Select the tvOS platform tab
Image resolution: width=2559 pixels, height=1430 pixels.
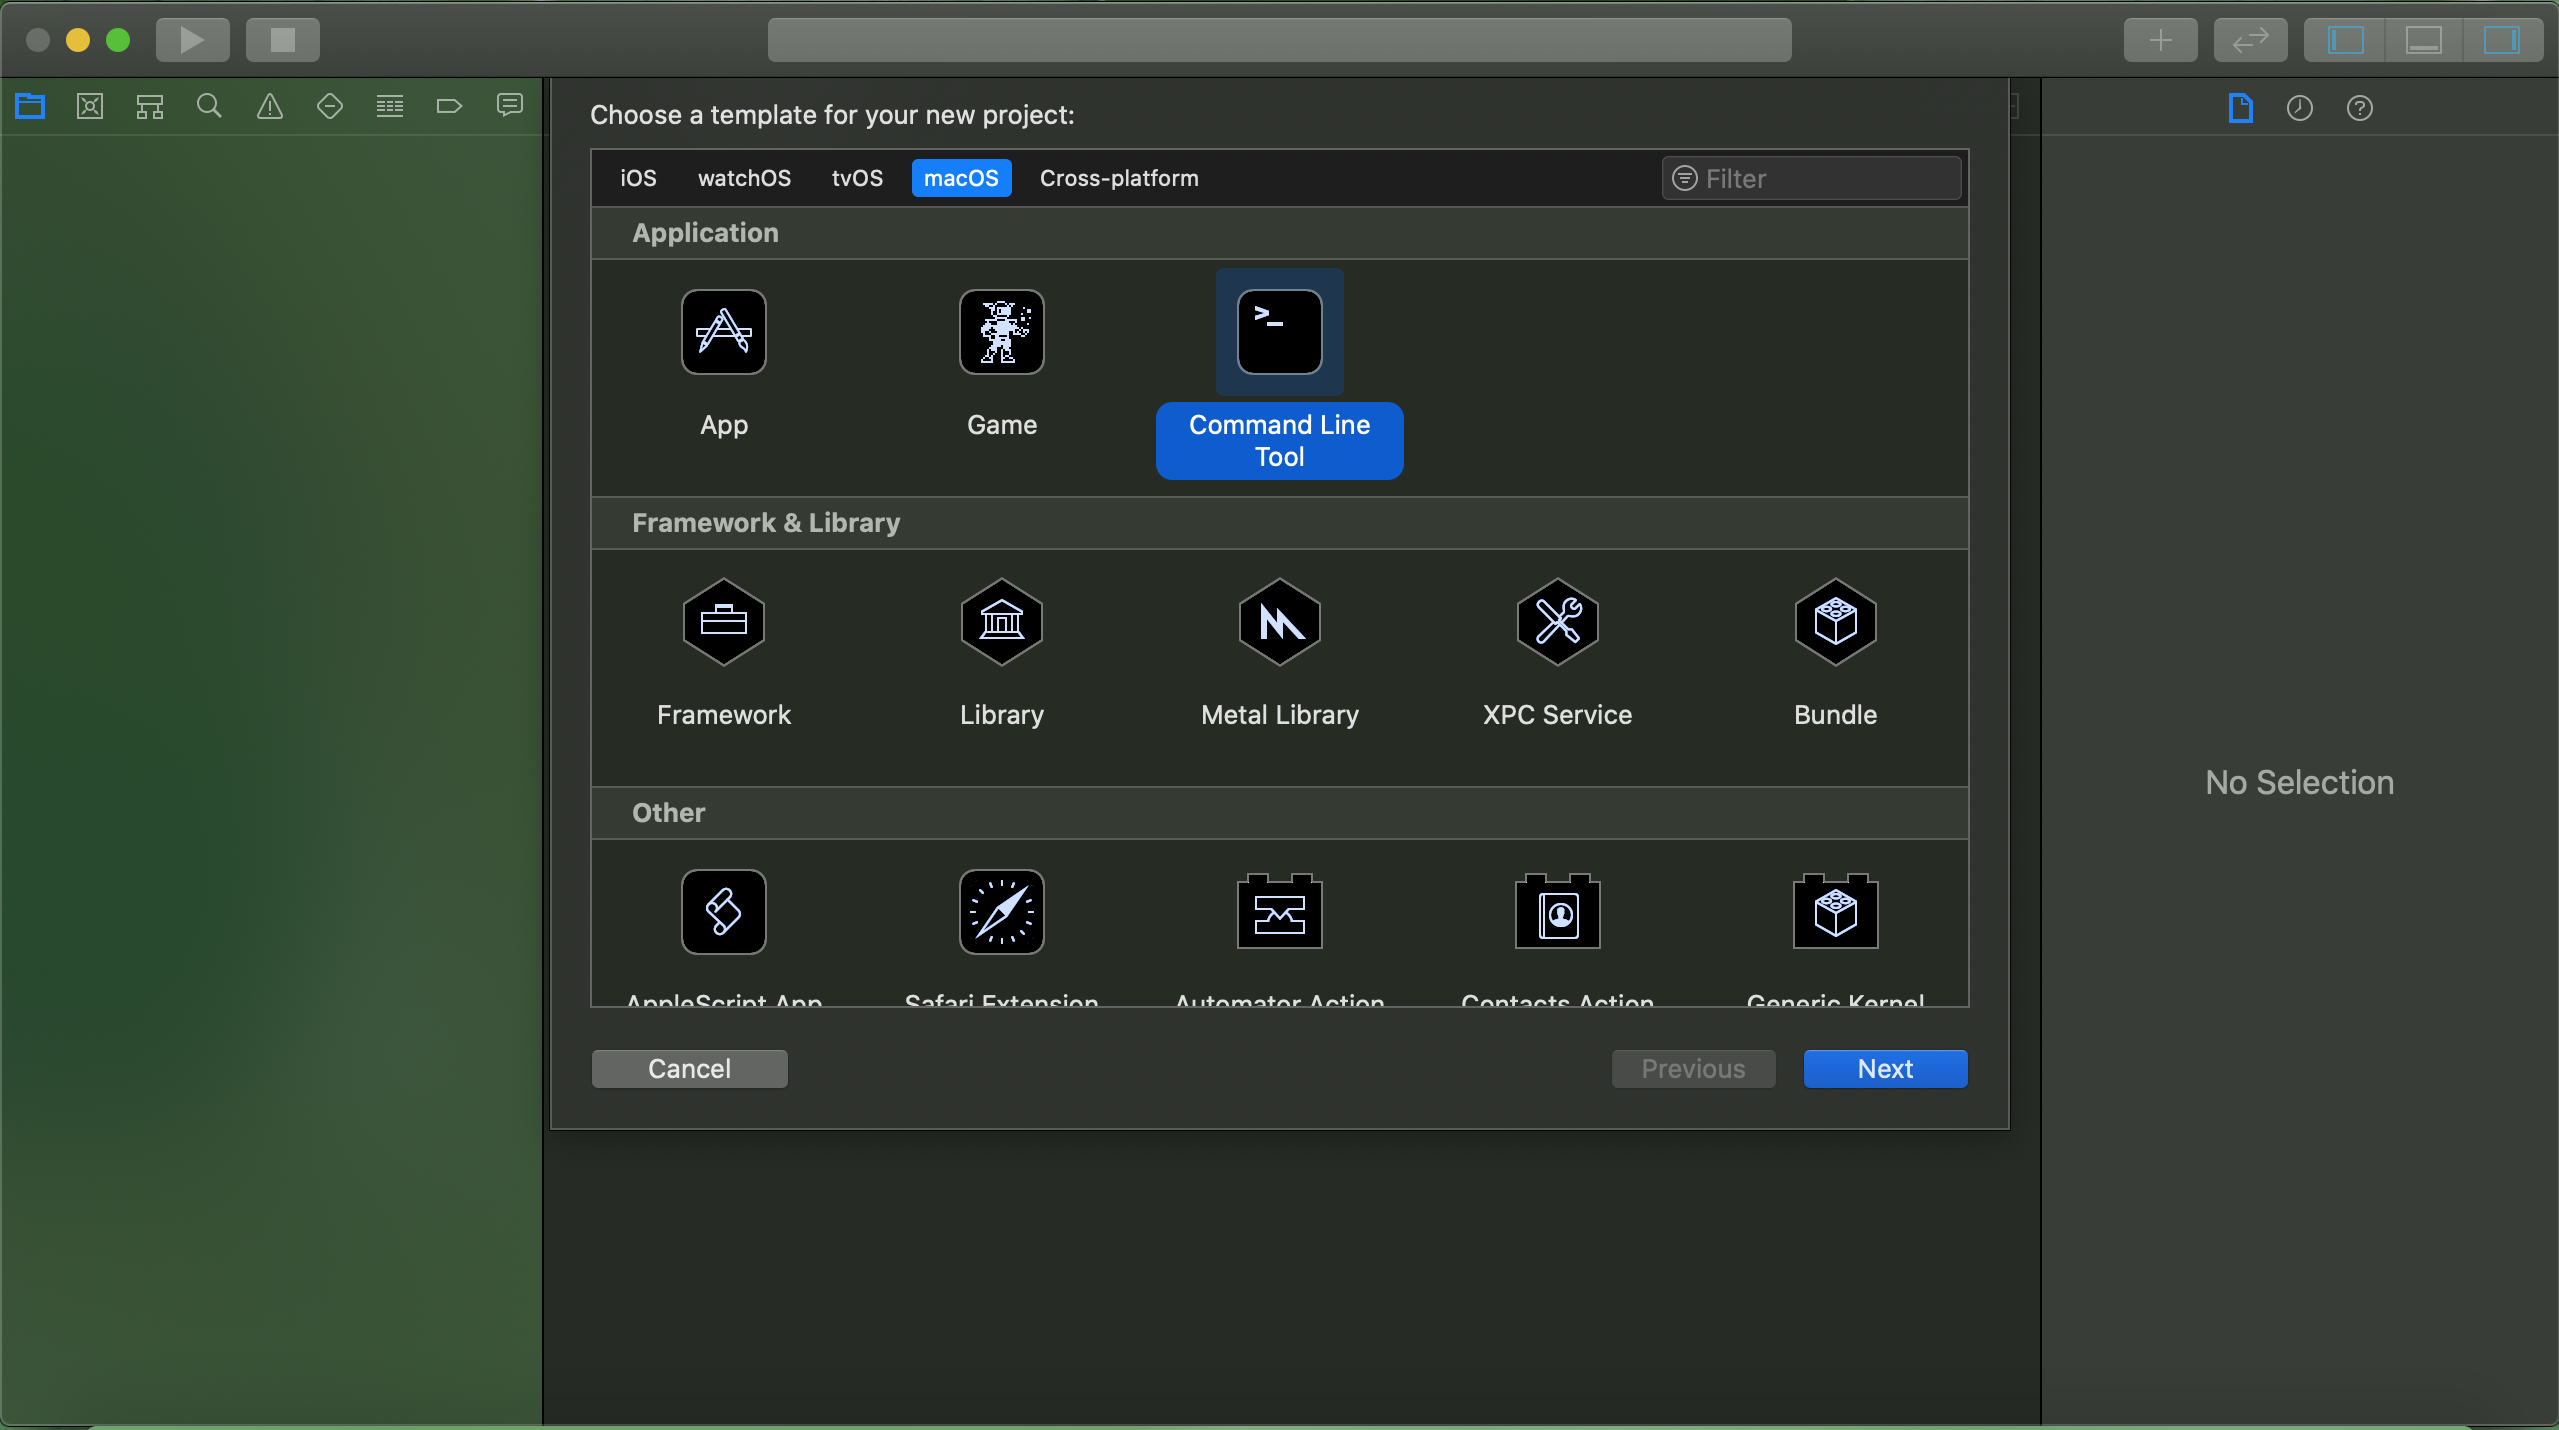(857, 178)
